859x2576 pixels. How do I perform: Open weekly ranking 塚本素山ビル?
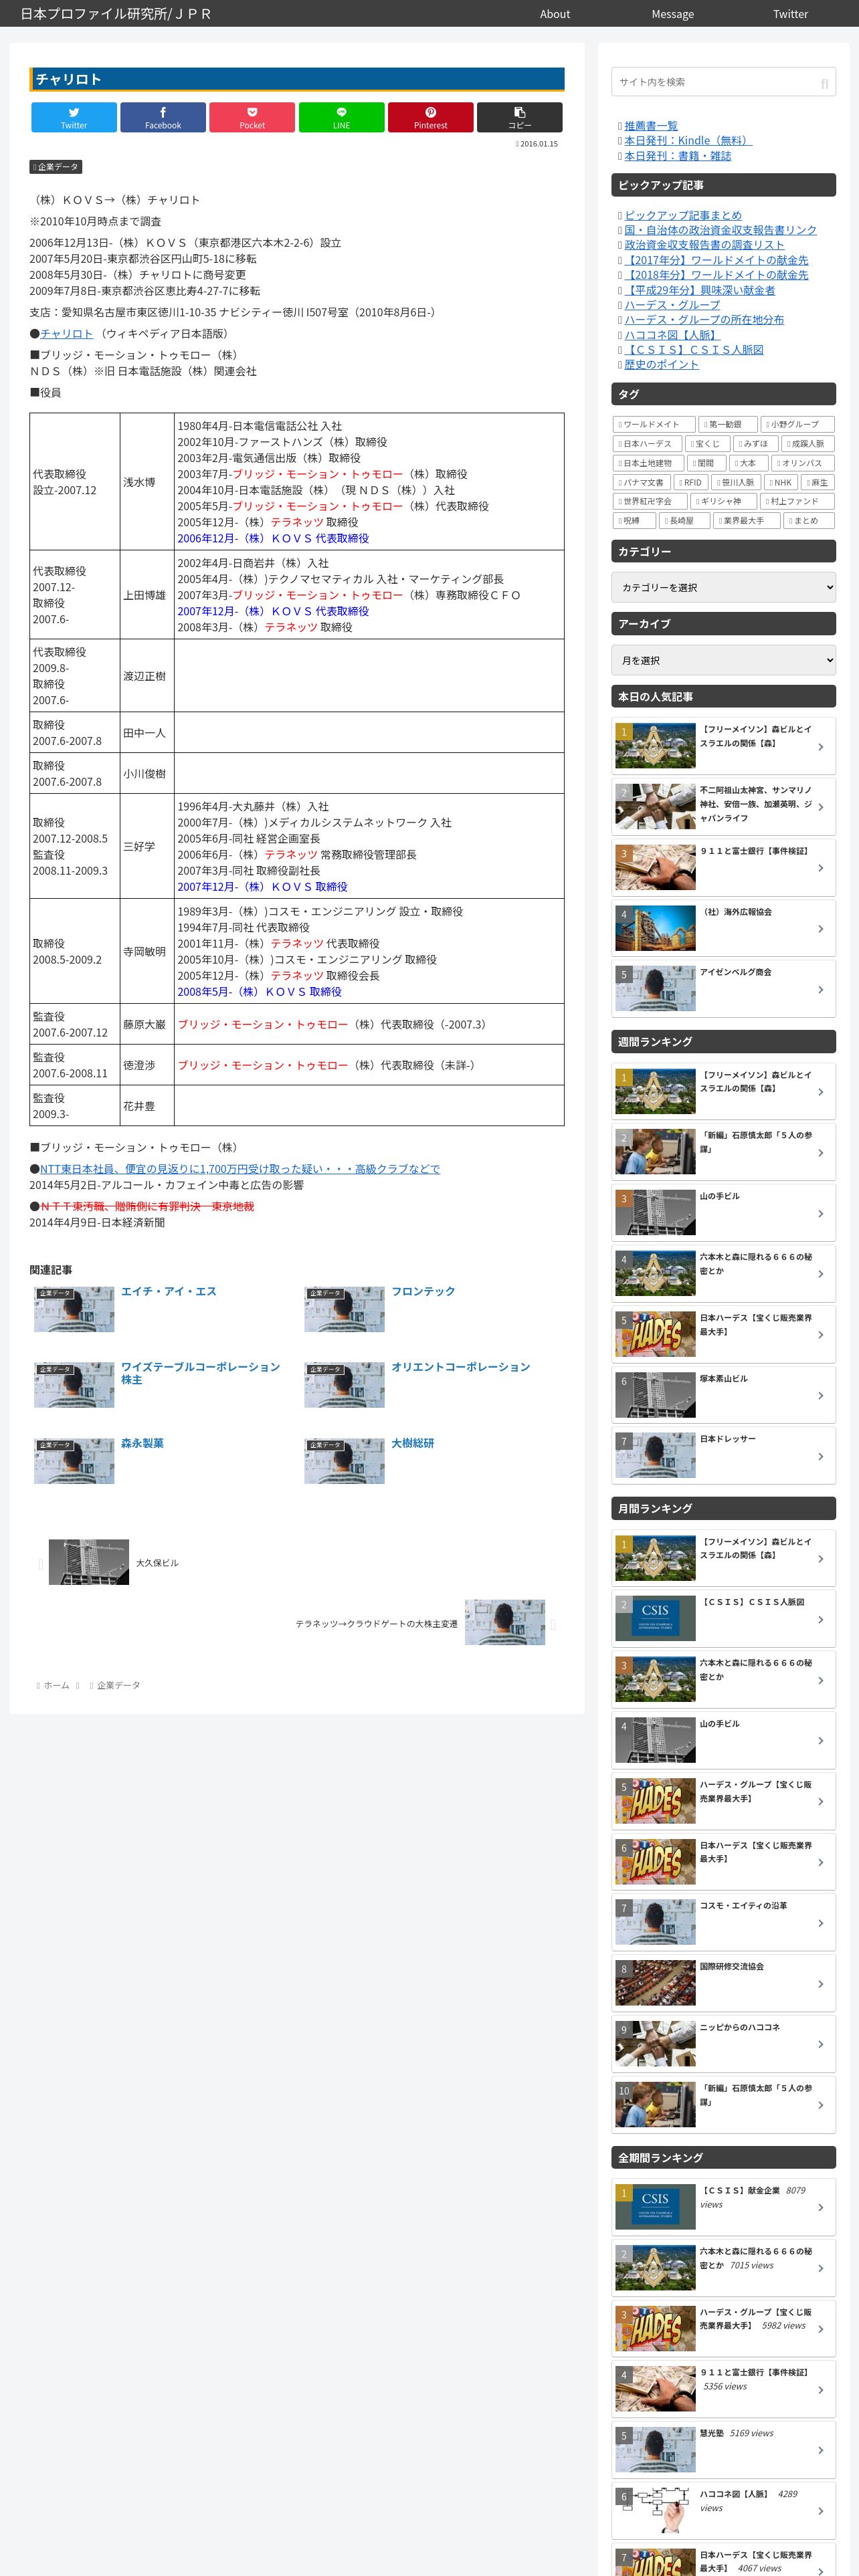tap(723, 1395)
